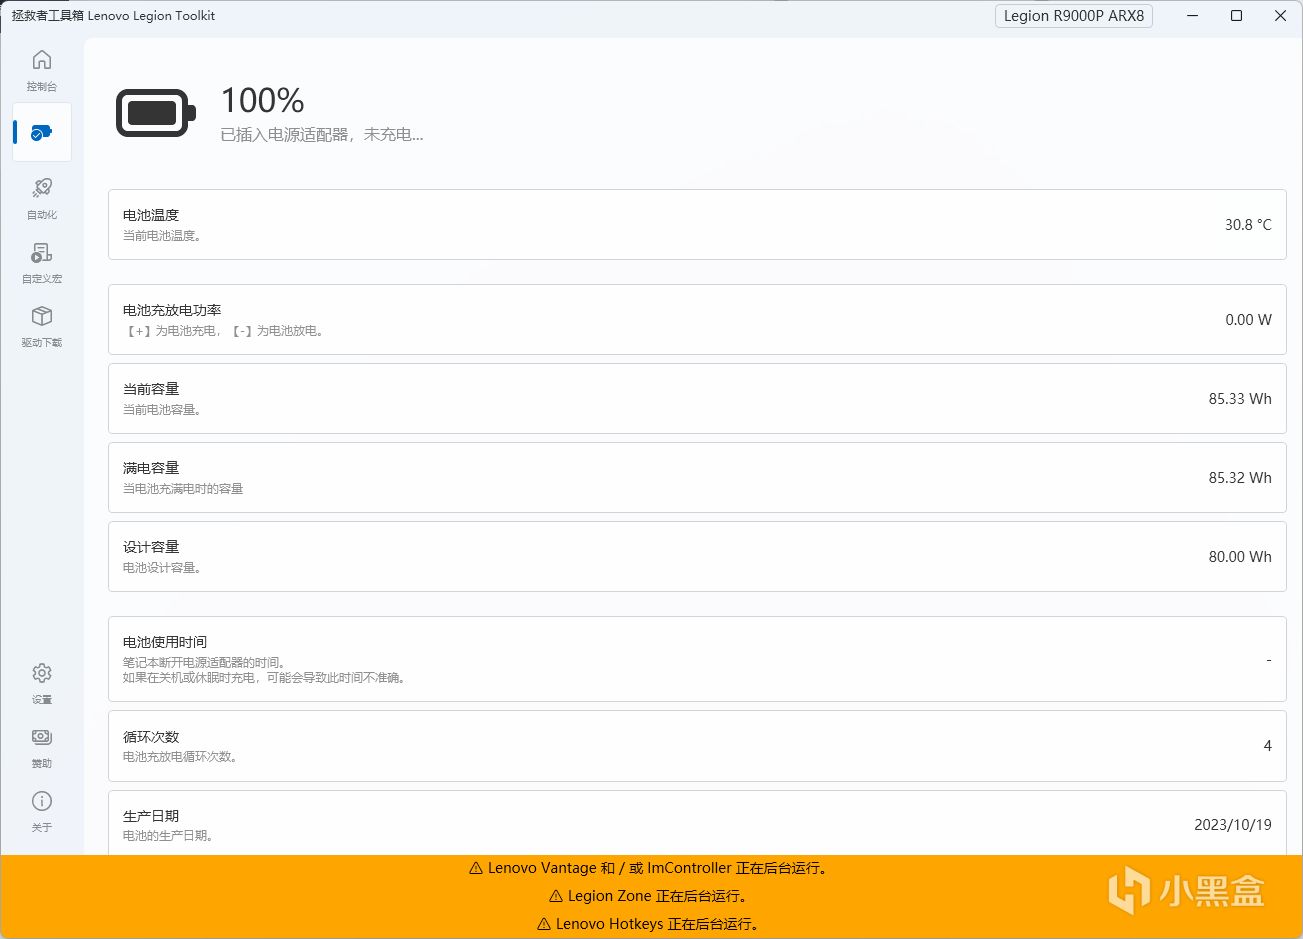Click the 0.00 W power value
The image size is (1303, 939).
(1248, 320)
